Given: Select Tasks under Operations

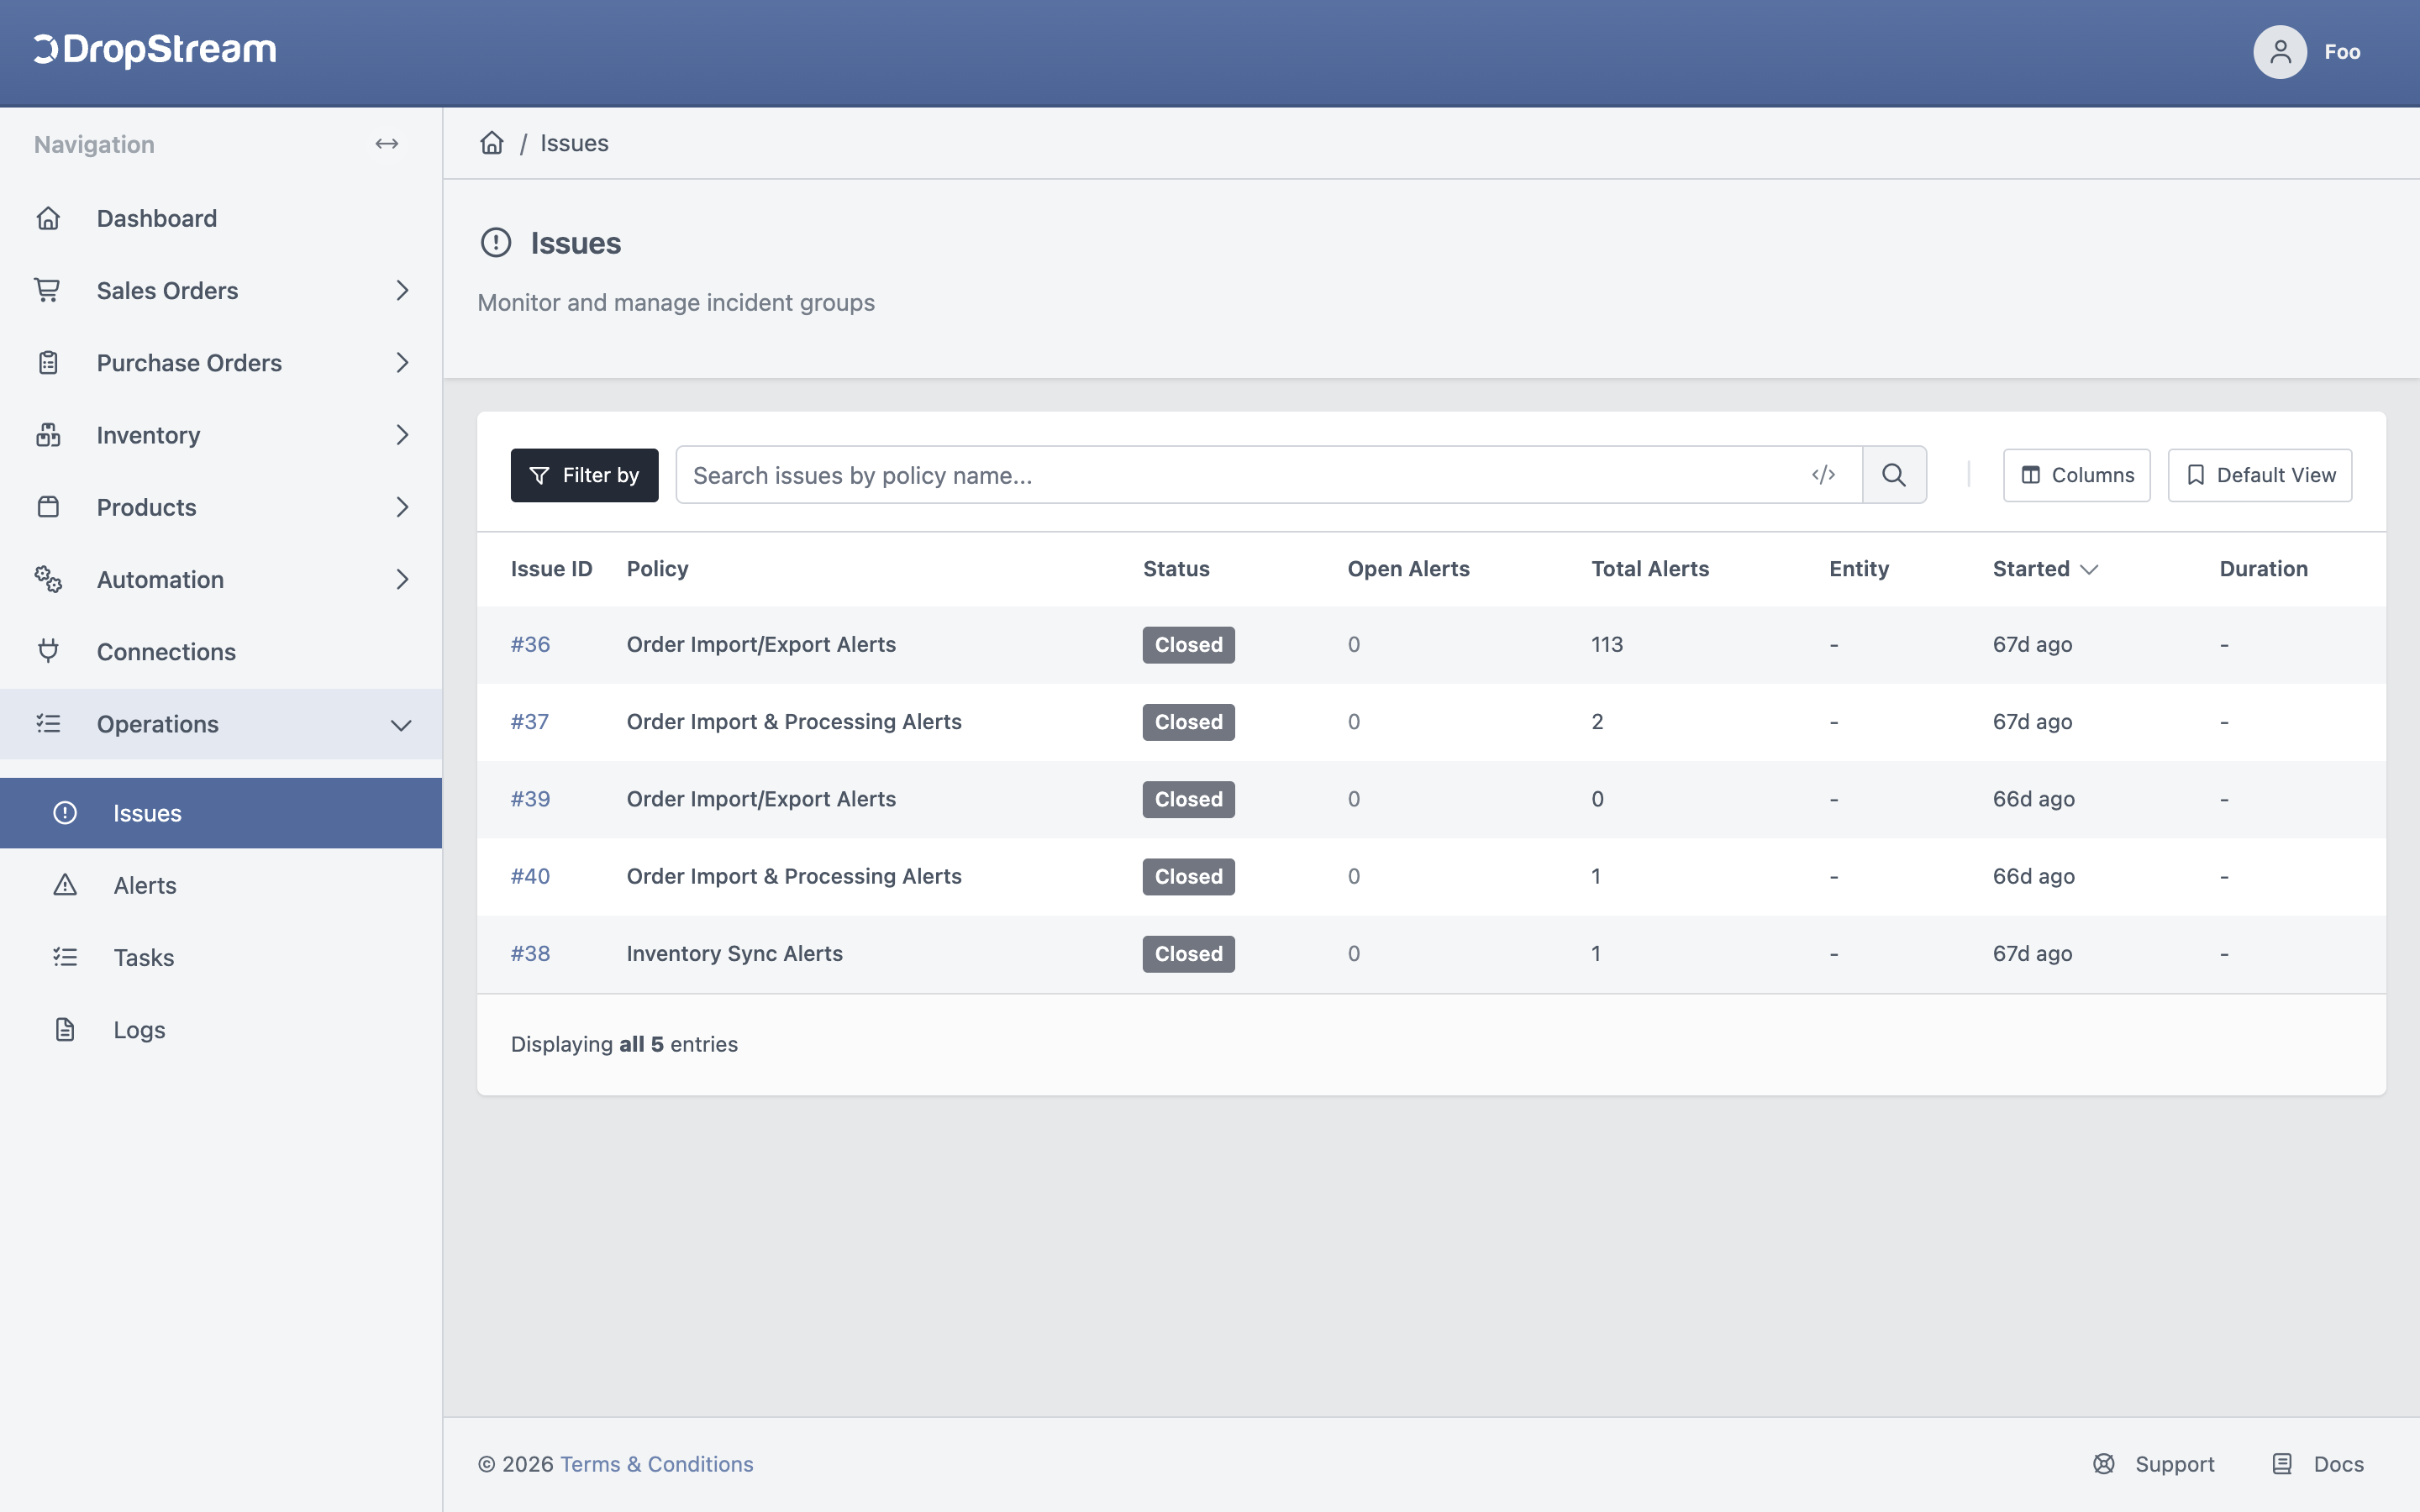Looking at the screenshot, I should pyautogui.click(x=221, y=957).
